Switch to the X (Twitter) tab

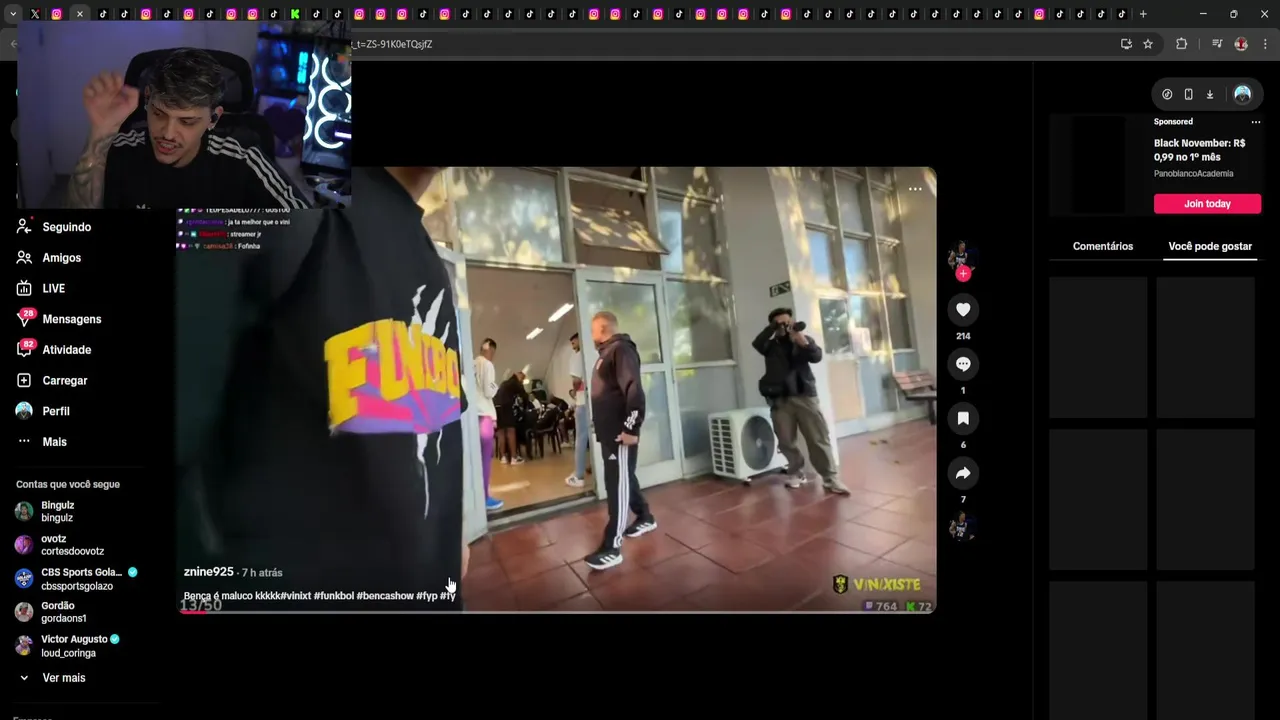(x=35, y=14)
